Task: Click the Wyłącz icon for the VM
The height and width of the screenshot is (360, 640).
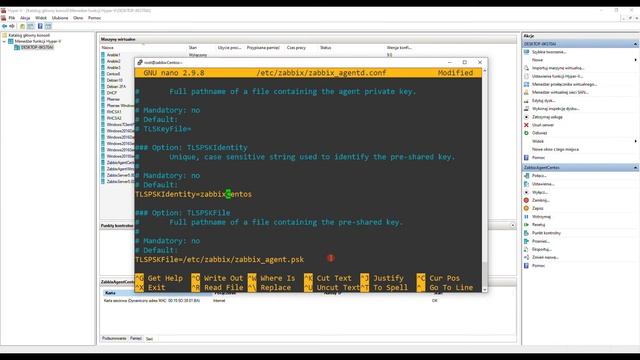Action: (x=526, y=192)
